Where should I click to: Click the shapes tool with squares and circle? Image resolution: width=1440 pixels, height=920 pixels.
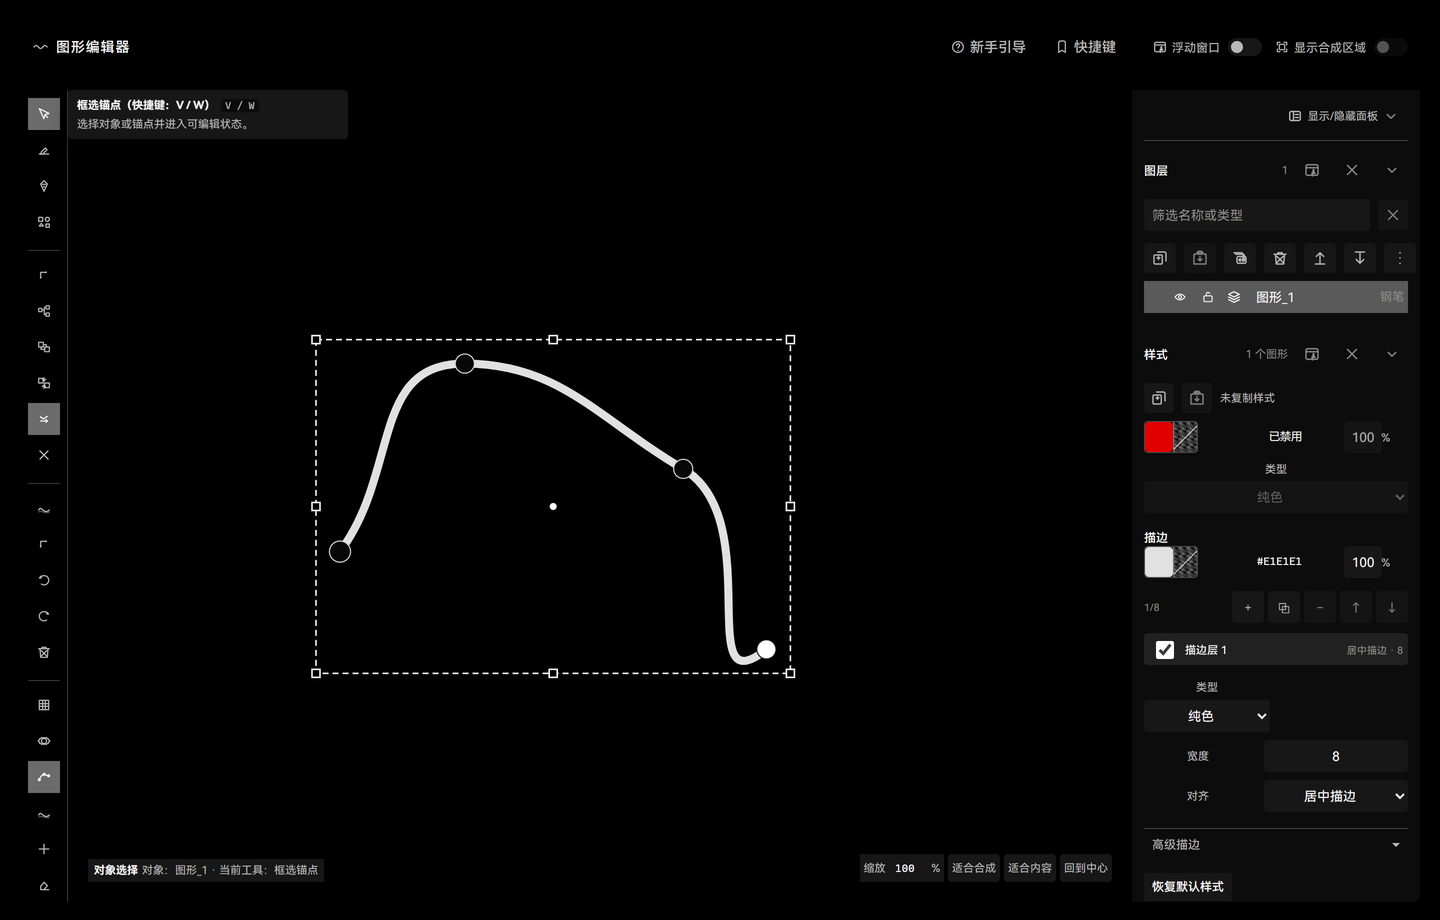44,222
